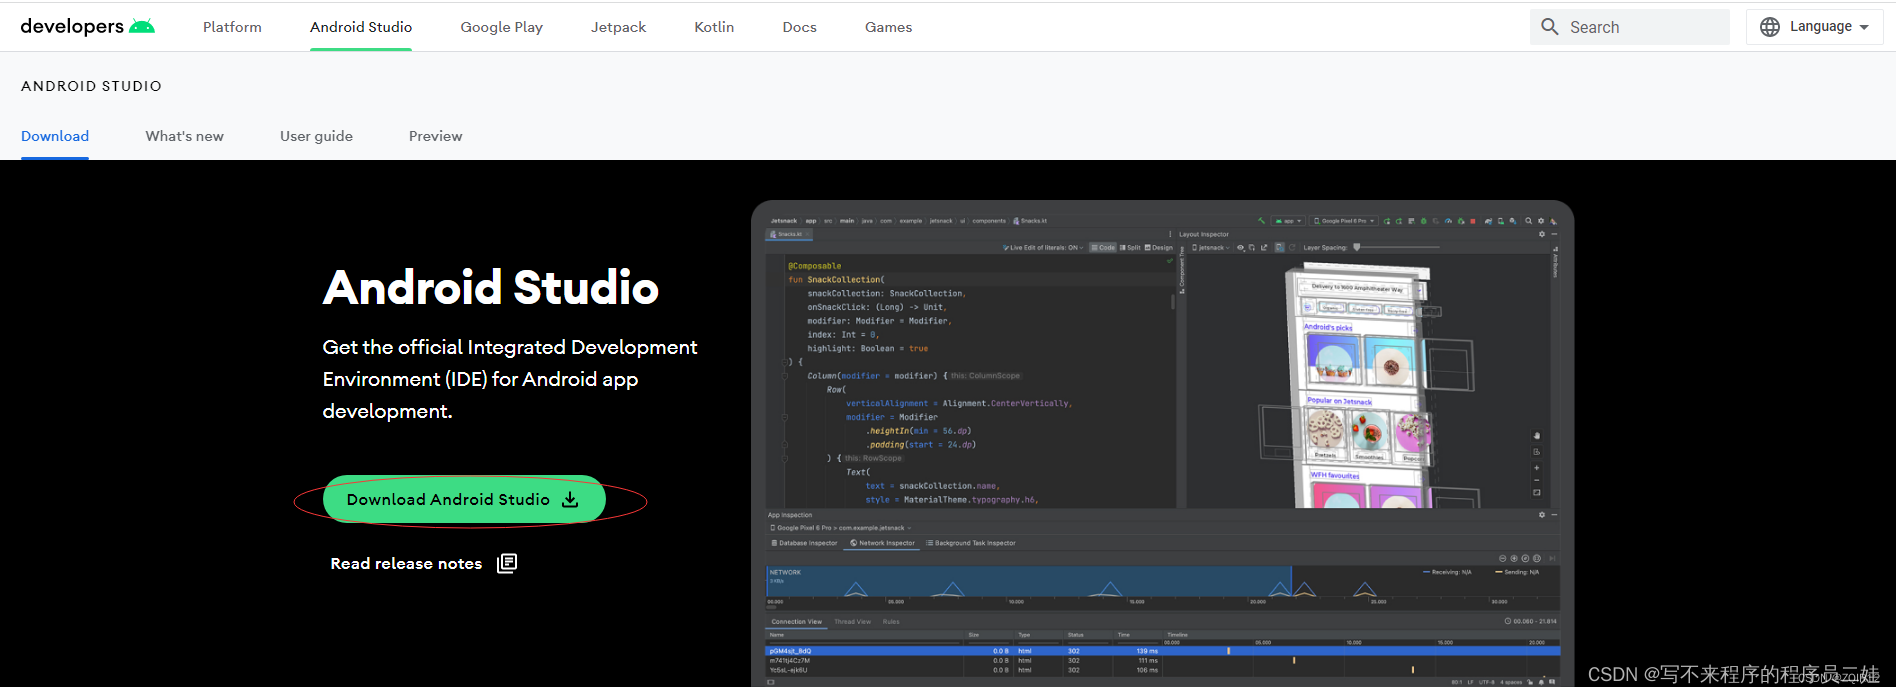Viewport: 1896px width, 694px height.
Task: Open the Jetpack navigation item
Action: coord(618,27)
